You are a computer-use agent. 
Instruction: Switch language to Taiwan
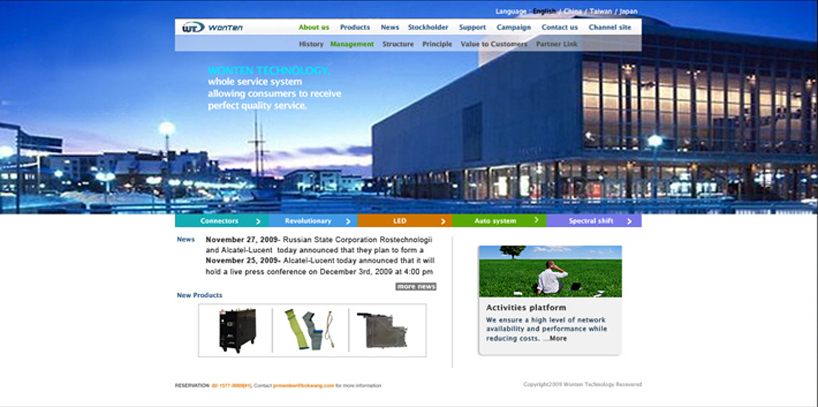pos(601,12)
